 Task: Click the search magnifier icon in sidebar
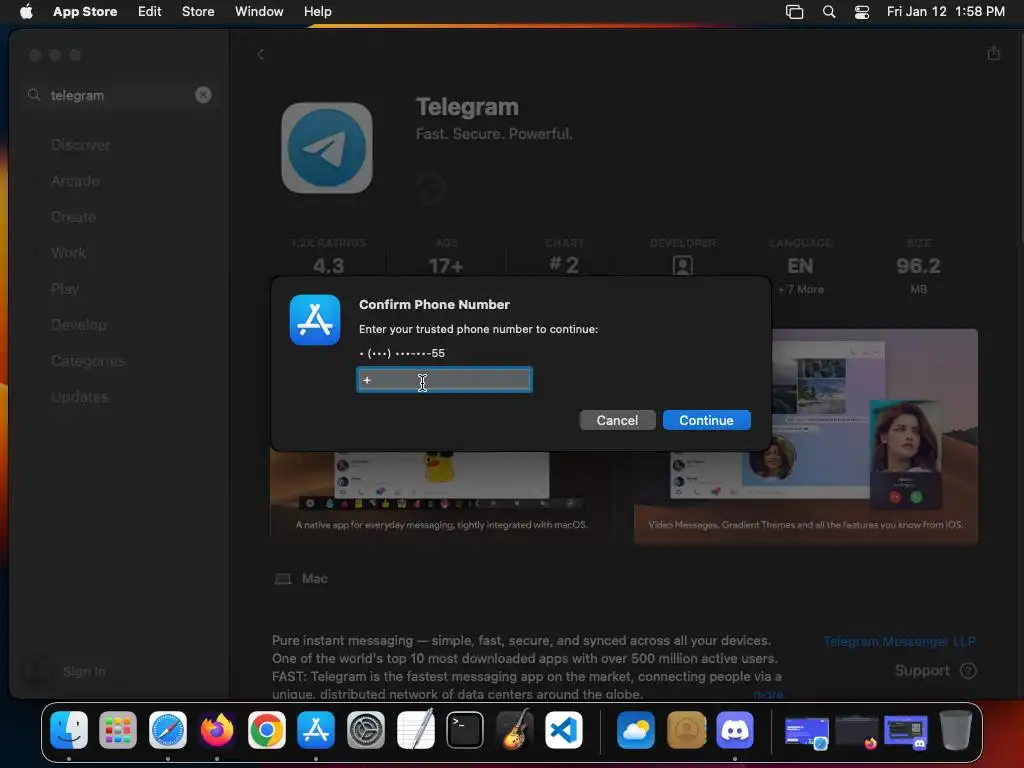tap(34, 95)
